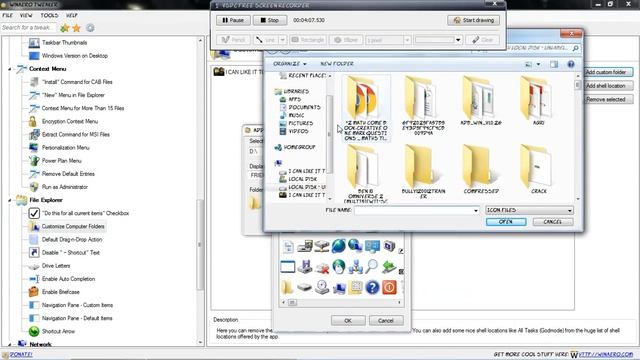Toggle the preview pane icon
Screen dimensions: 640x360
554,64
